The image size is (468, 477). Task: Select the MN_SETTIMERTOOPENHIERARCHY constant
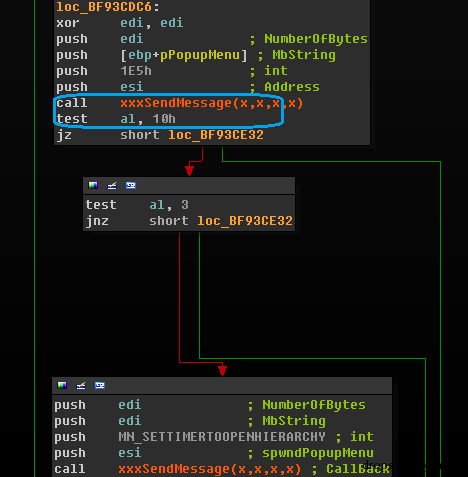tap(222, 437)
